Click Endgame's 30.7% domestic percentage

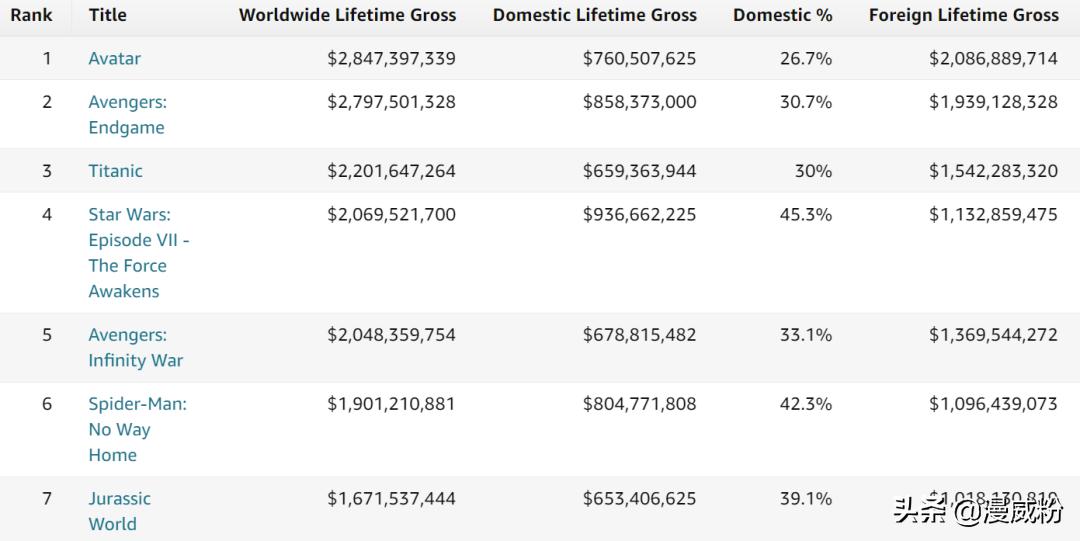805,102
